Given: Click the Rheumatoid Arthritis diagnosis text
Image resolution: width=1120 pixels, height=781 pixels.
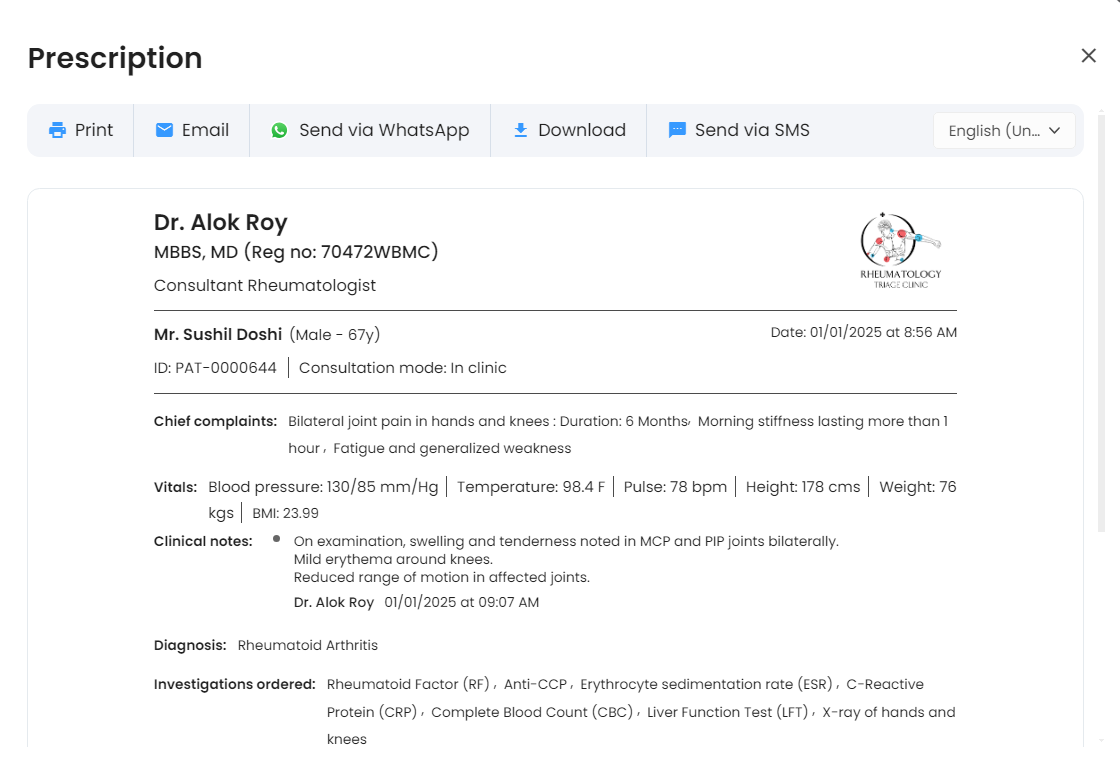Looking at the screenshot, I should click(307, 645).
